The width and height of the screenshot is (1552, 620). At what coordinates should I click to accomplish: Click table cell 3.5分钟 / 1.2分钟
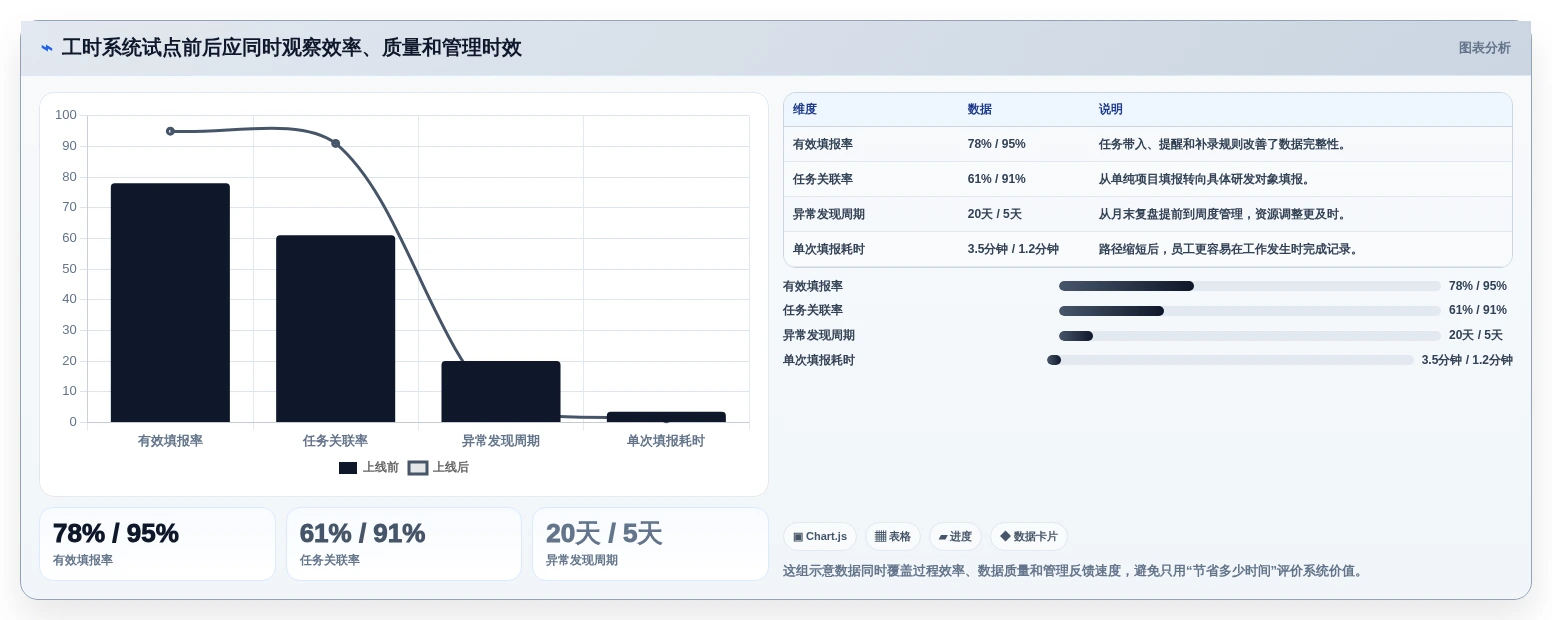tap(1013, 249)
